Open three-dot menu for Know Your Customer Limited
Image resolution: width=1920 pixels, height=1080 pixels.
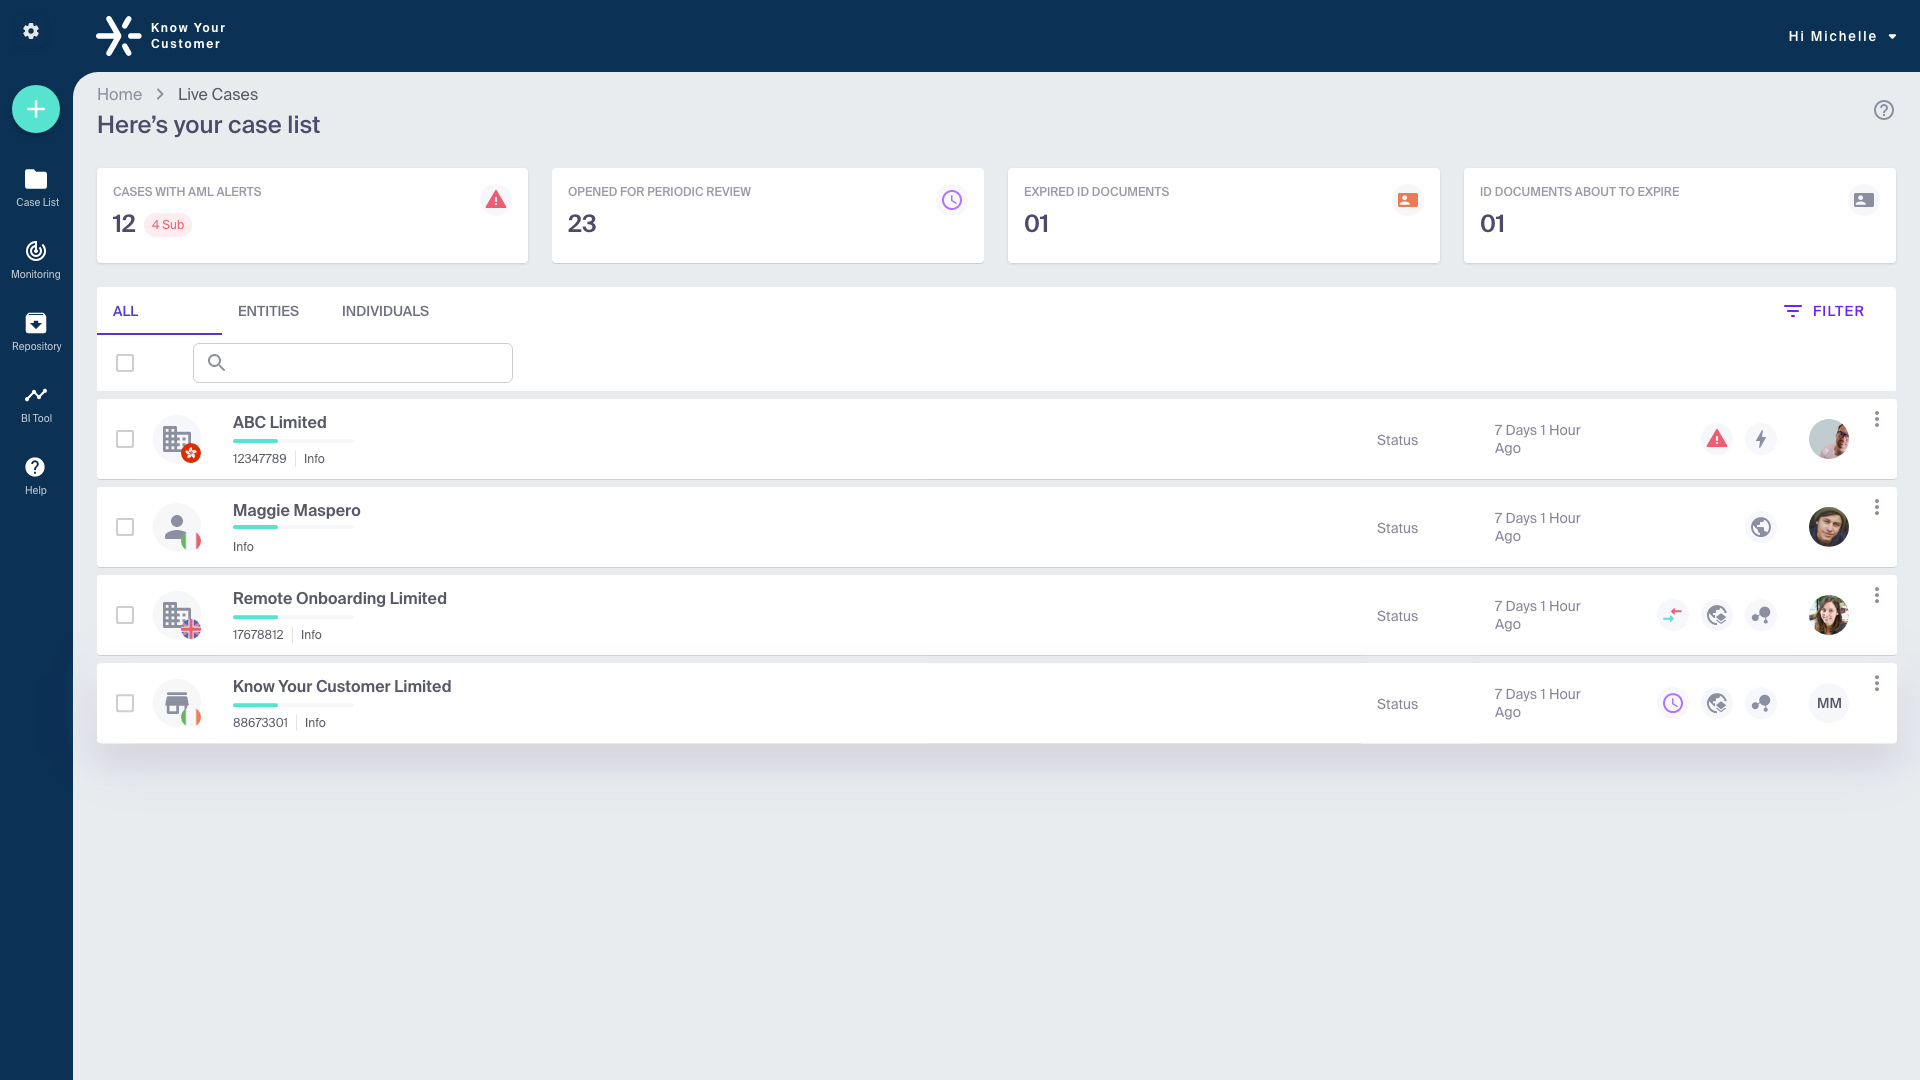(x=1877, y=683)
